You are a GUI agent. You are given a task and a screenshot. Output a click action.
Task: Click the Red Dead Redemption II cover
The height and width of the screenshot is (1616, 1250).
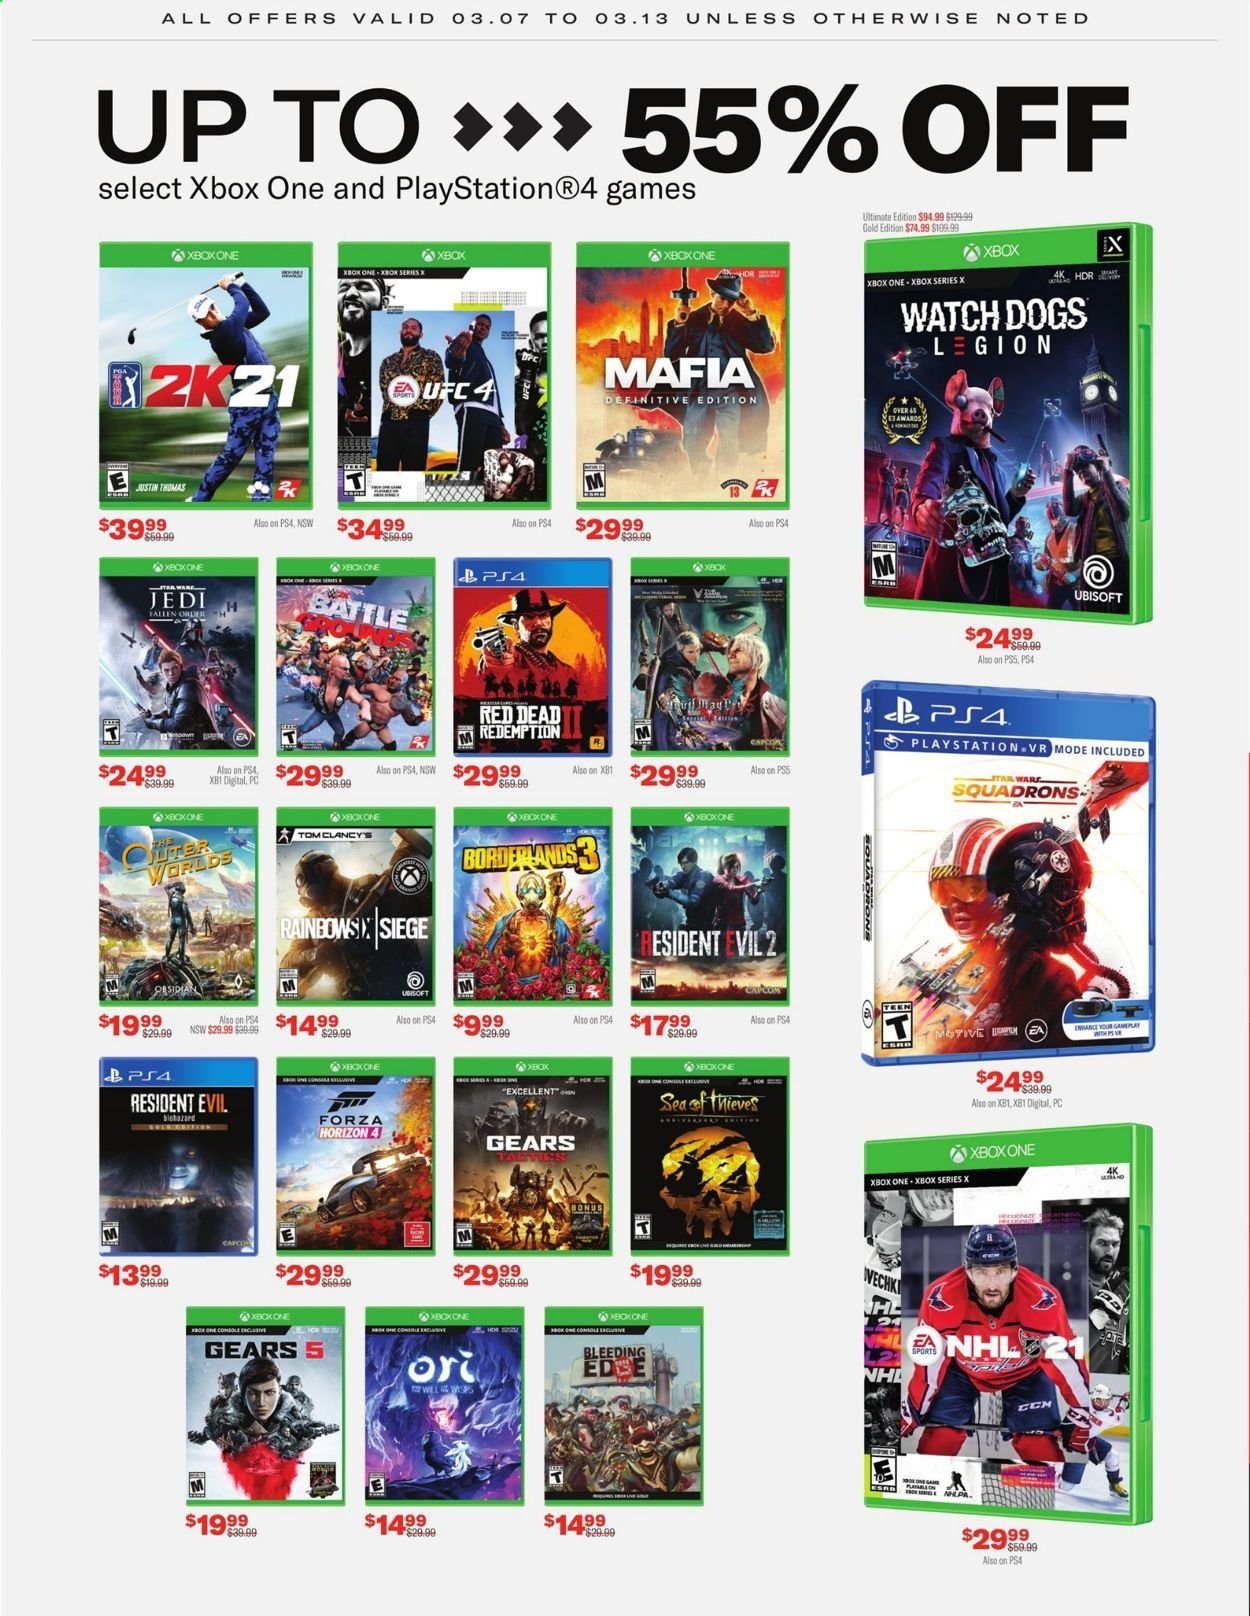pos(533,657)
